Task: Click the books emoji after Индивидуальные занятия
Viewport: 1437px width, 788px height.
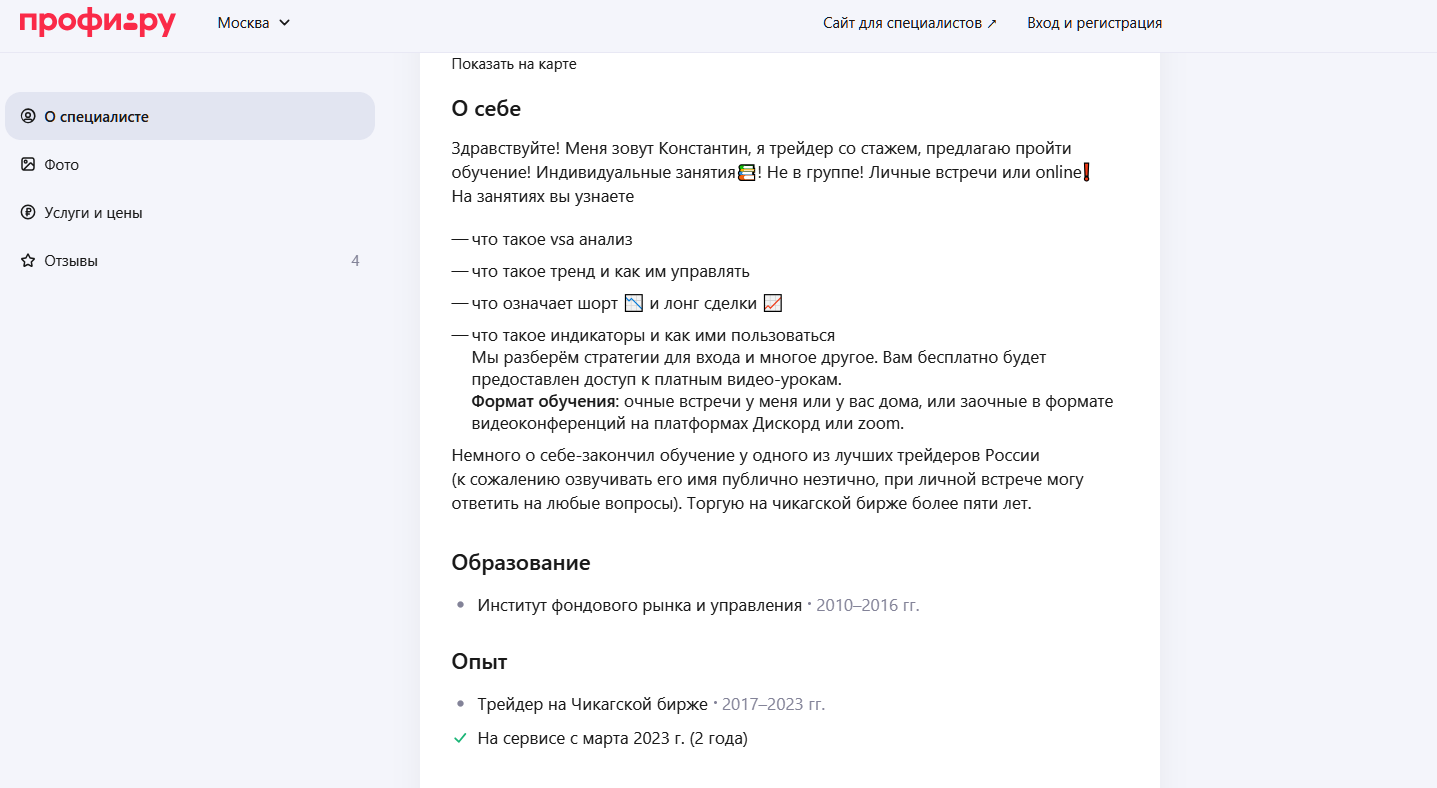Action: tap(746, 173)
